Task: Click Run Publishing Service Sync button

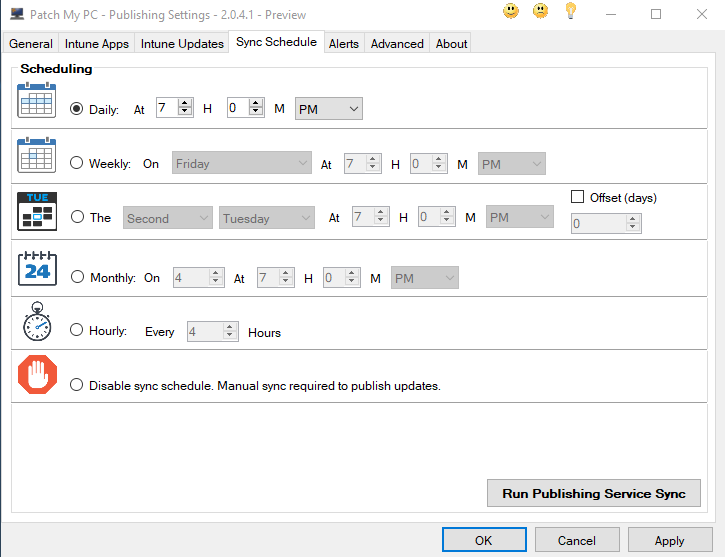Action: (x=594, y=493)
